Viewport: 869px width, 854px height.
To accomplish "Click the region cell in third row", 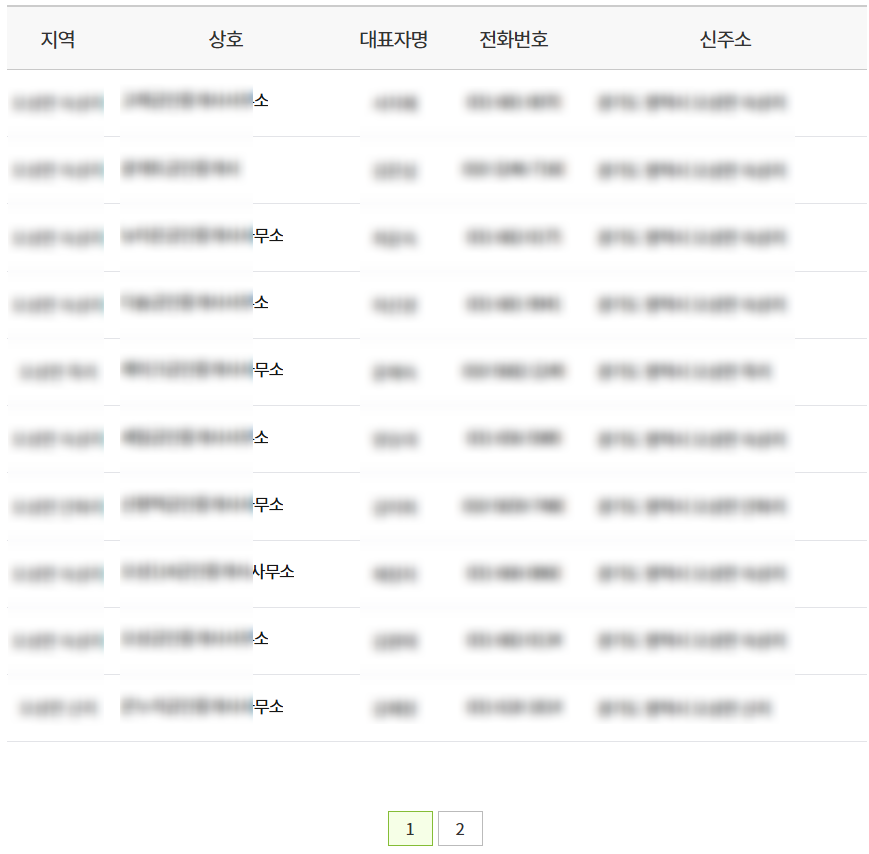I will click(x=57, y=238).
